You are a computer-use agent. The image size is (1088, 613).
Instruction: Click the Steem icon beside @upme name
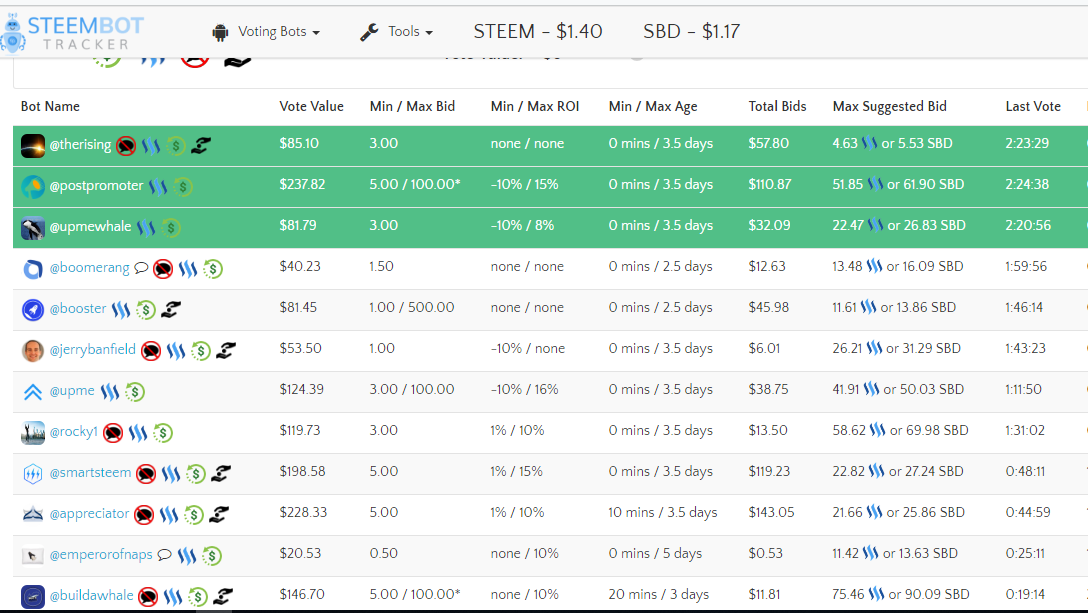tap(110, 392)
